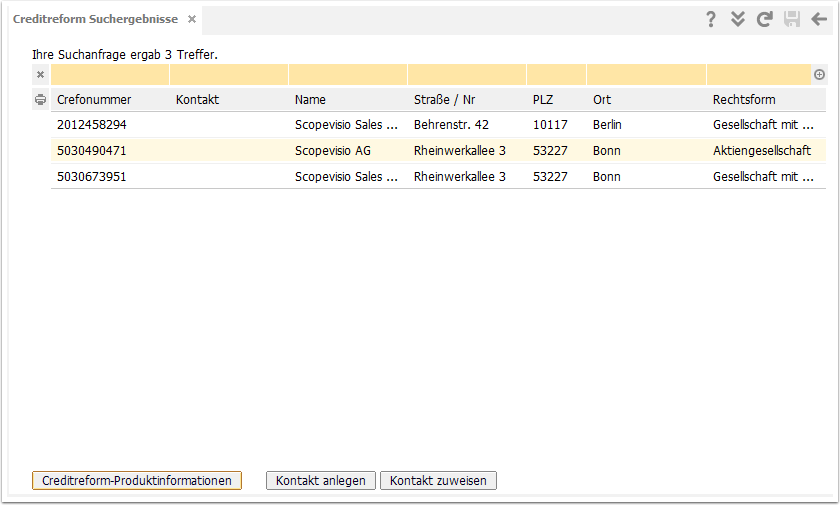Click the Aktiengesellschaft cell

click(762, 150)
